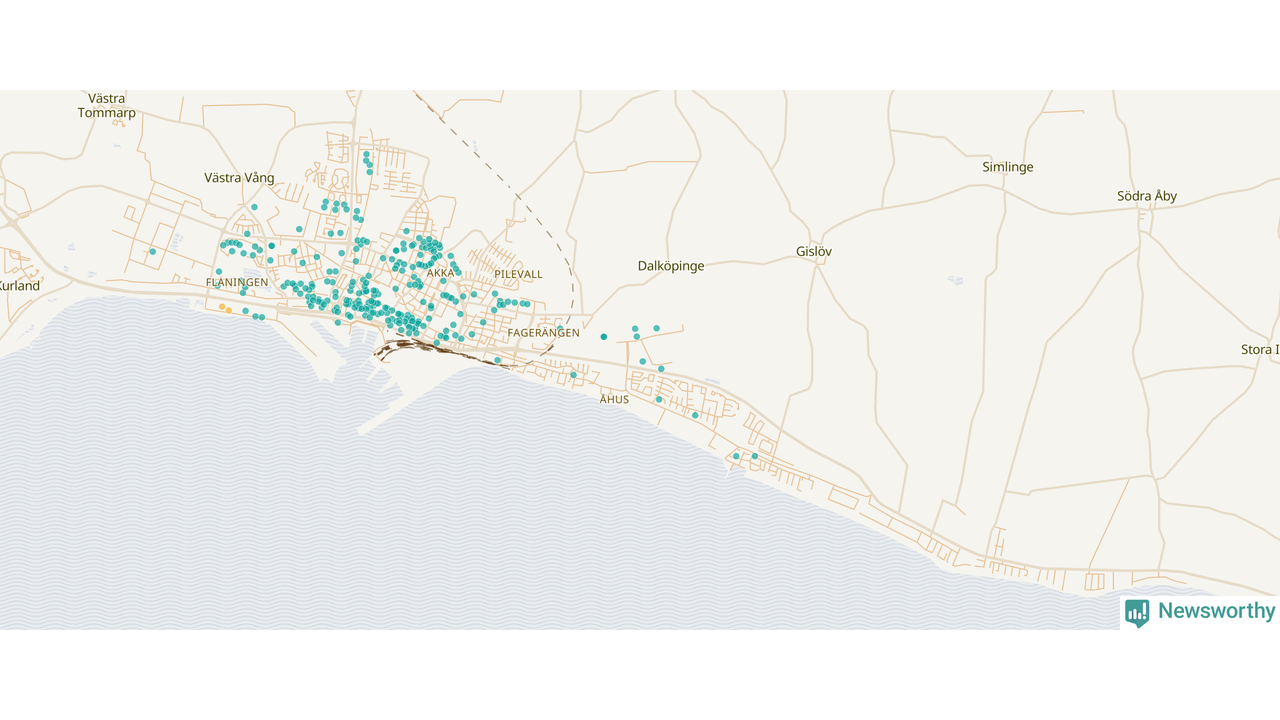This screenshot has width=1280, height=720.
Task: Select the topmost teal data point
Action: [x=366, y=154]
